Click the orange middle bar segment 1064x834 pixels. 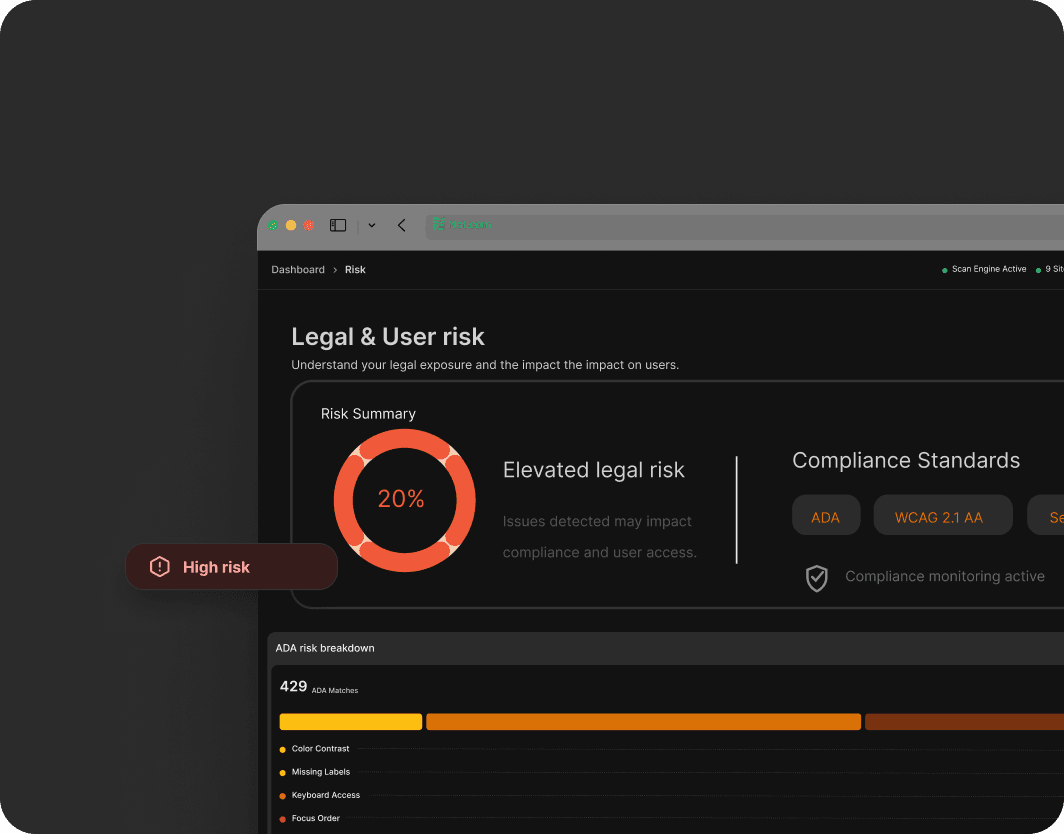coord(643,722)
